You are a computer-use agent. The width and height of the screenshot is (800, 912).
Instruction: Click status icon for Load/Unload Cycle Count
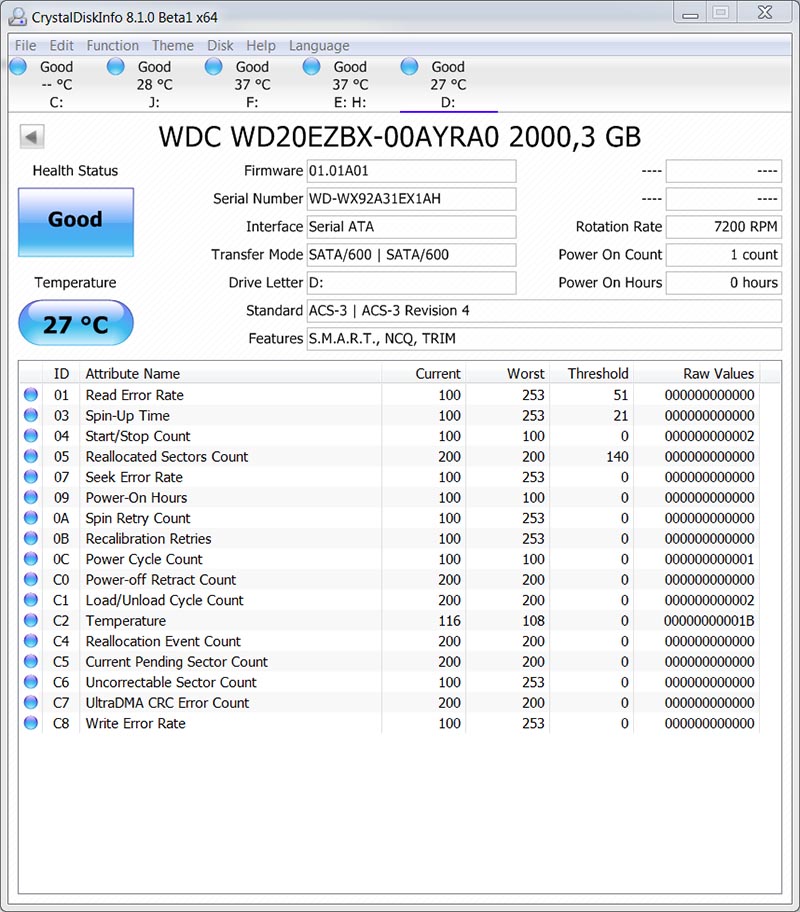tap(31, 600)
